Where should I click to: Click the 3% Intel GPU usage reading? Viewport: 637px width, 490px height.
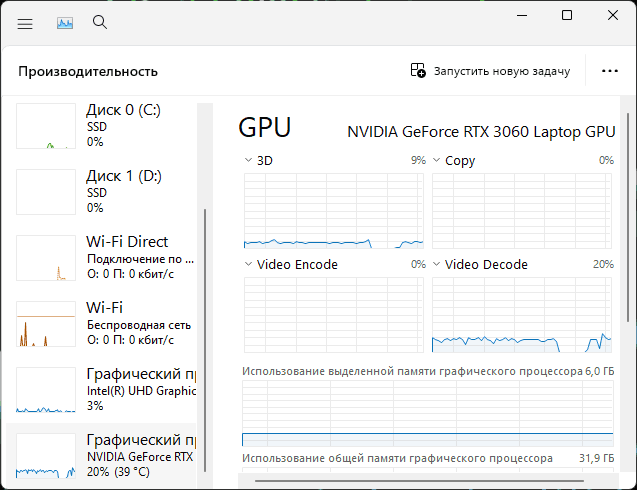coord(95,405)
